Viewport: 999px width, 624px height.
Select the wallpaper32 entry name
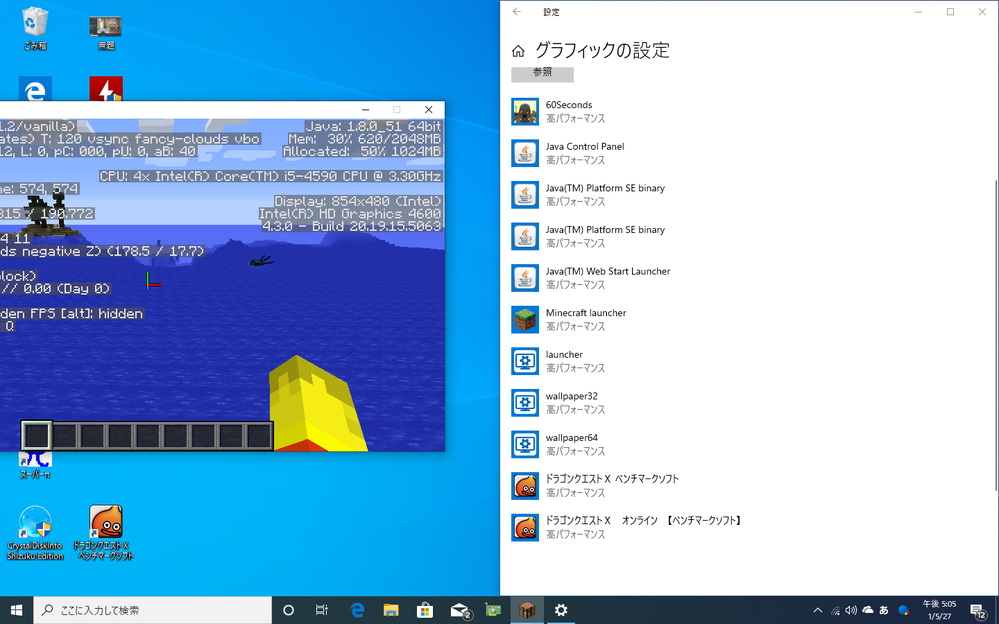point(571,396)
